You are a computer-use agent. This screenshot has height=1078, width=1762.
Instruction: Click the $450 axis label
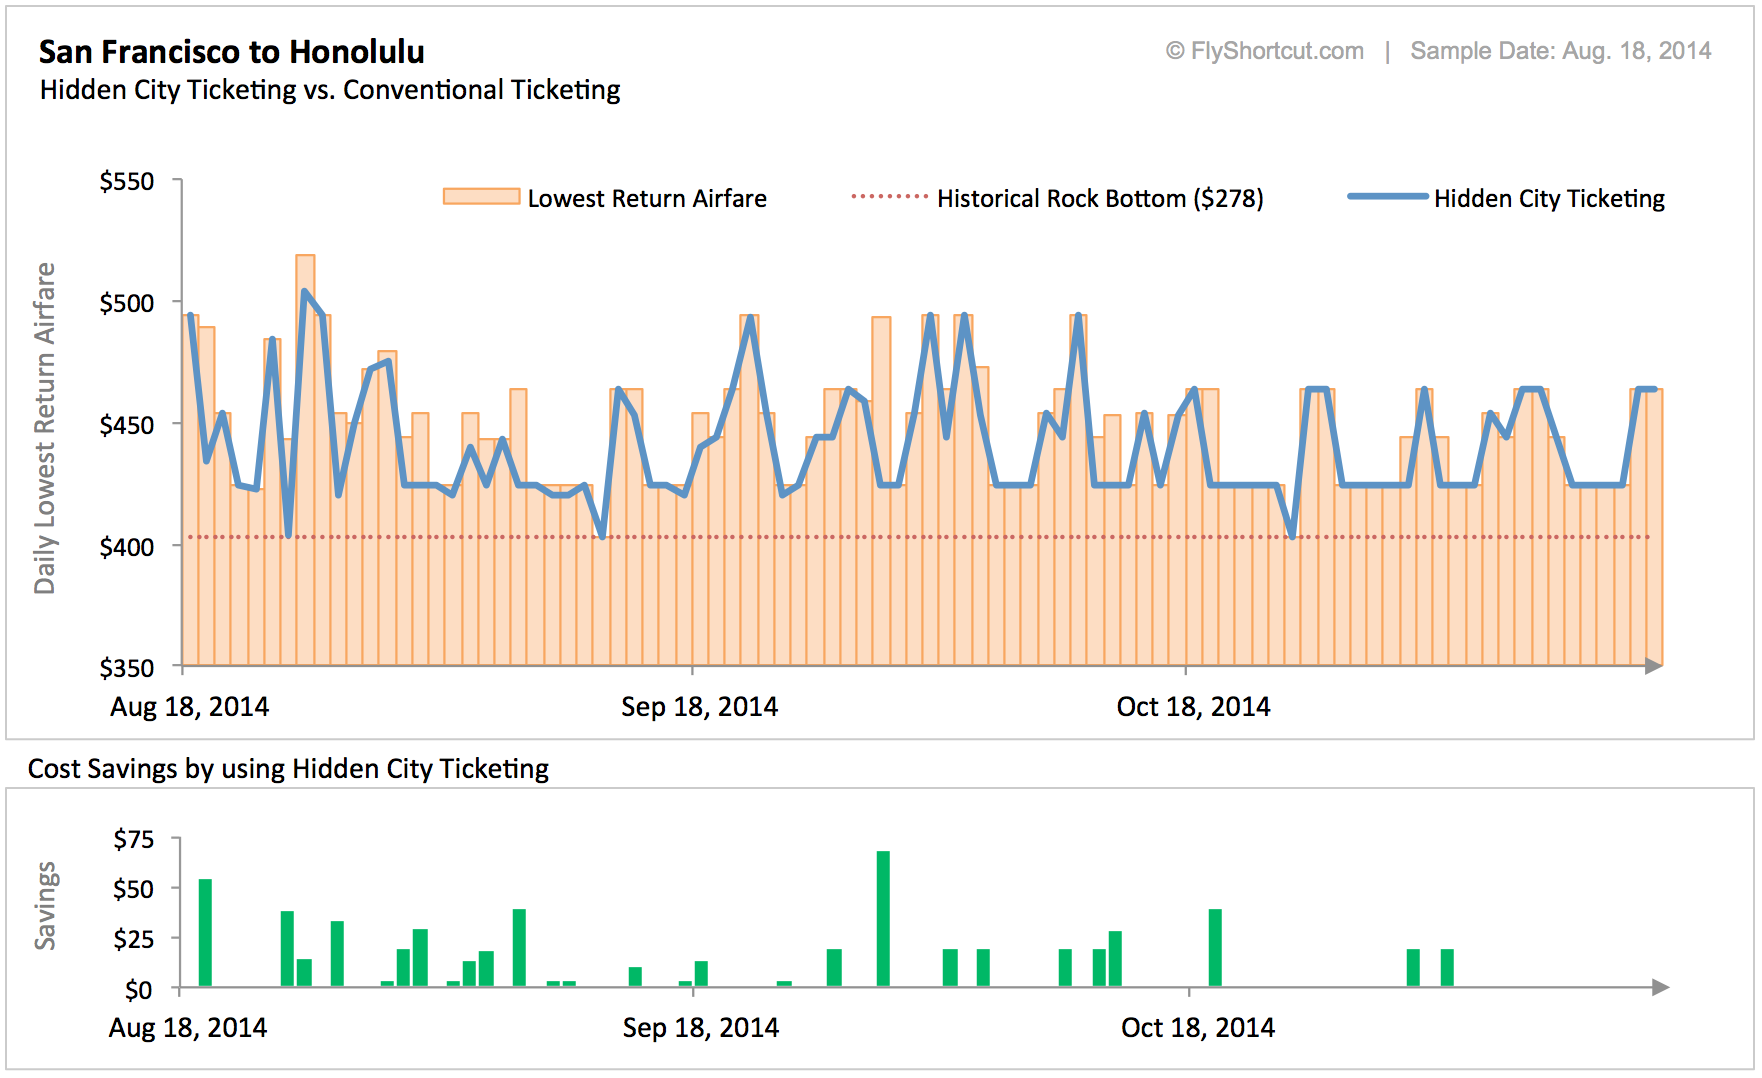127,425
